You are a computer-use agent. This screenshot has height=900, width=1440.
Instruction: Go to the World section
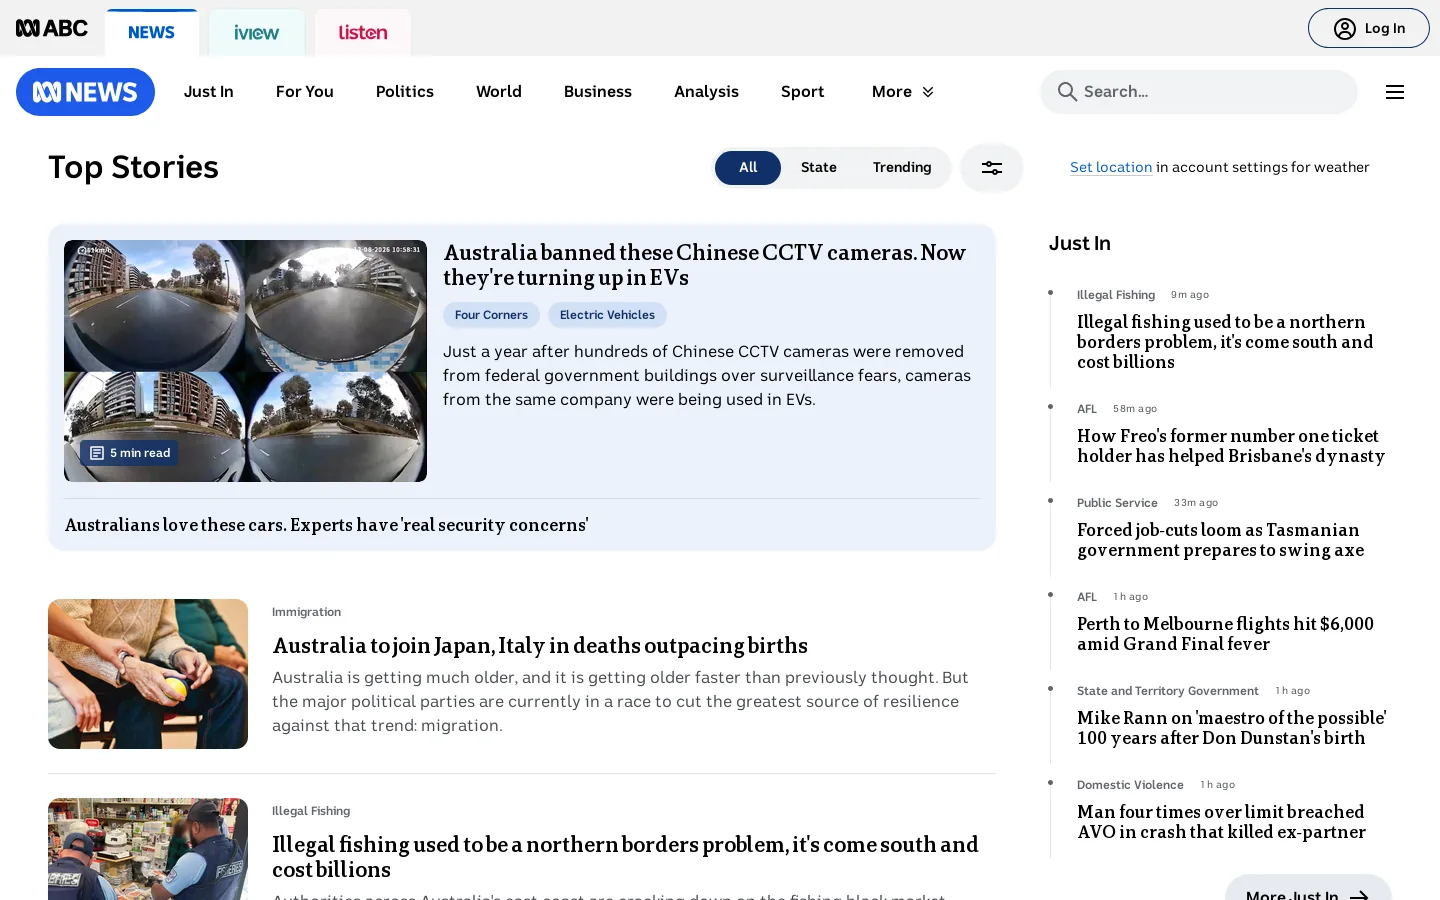499,92
